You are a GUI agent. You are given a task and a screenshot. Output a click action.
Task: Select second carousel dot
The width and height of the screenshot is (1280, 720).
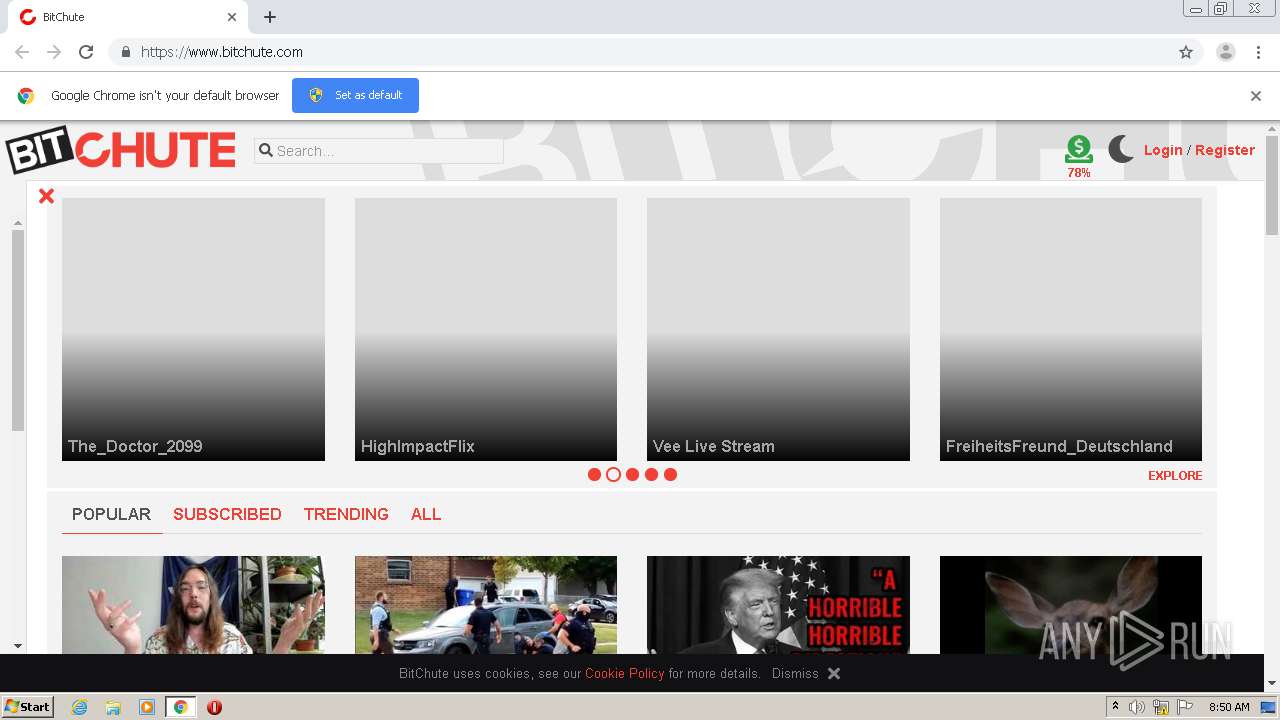pyautogui.click(x=613, y=474)
